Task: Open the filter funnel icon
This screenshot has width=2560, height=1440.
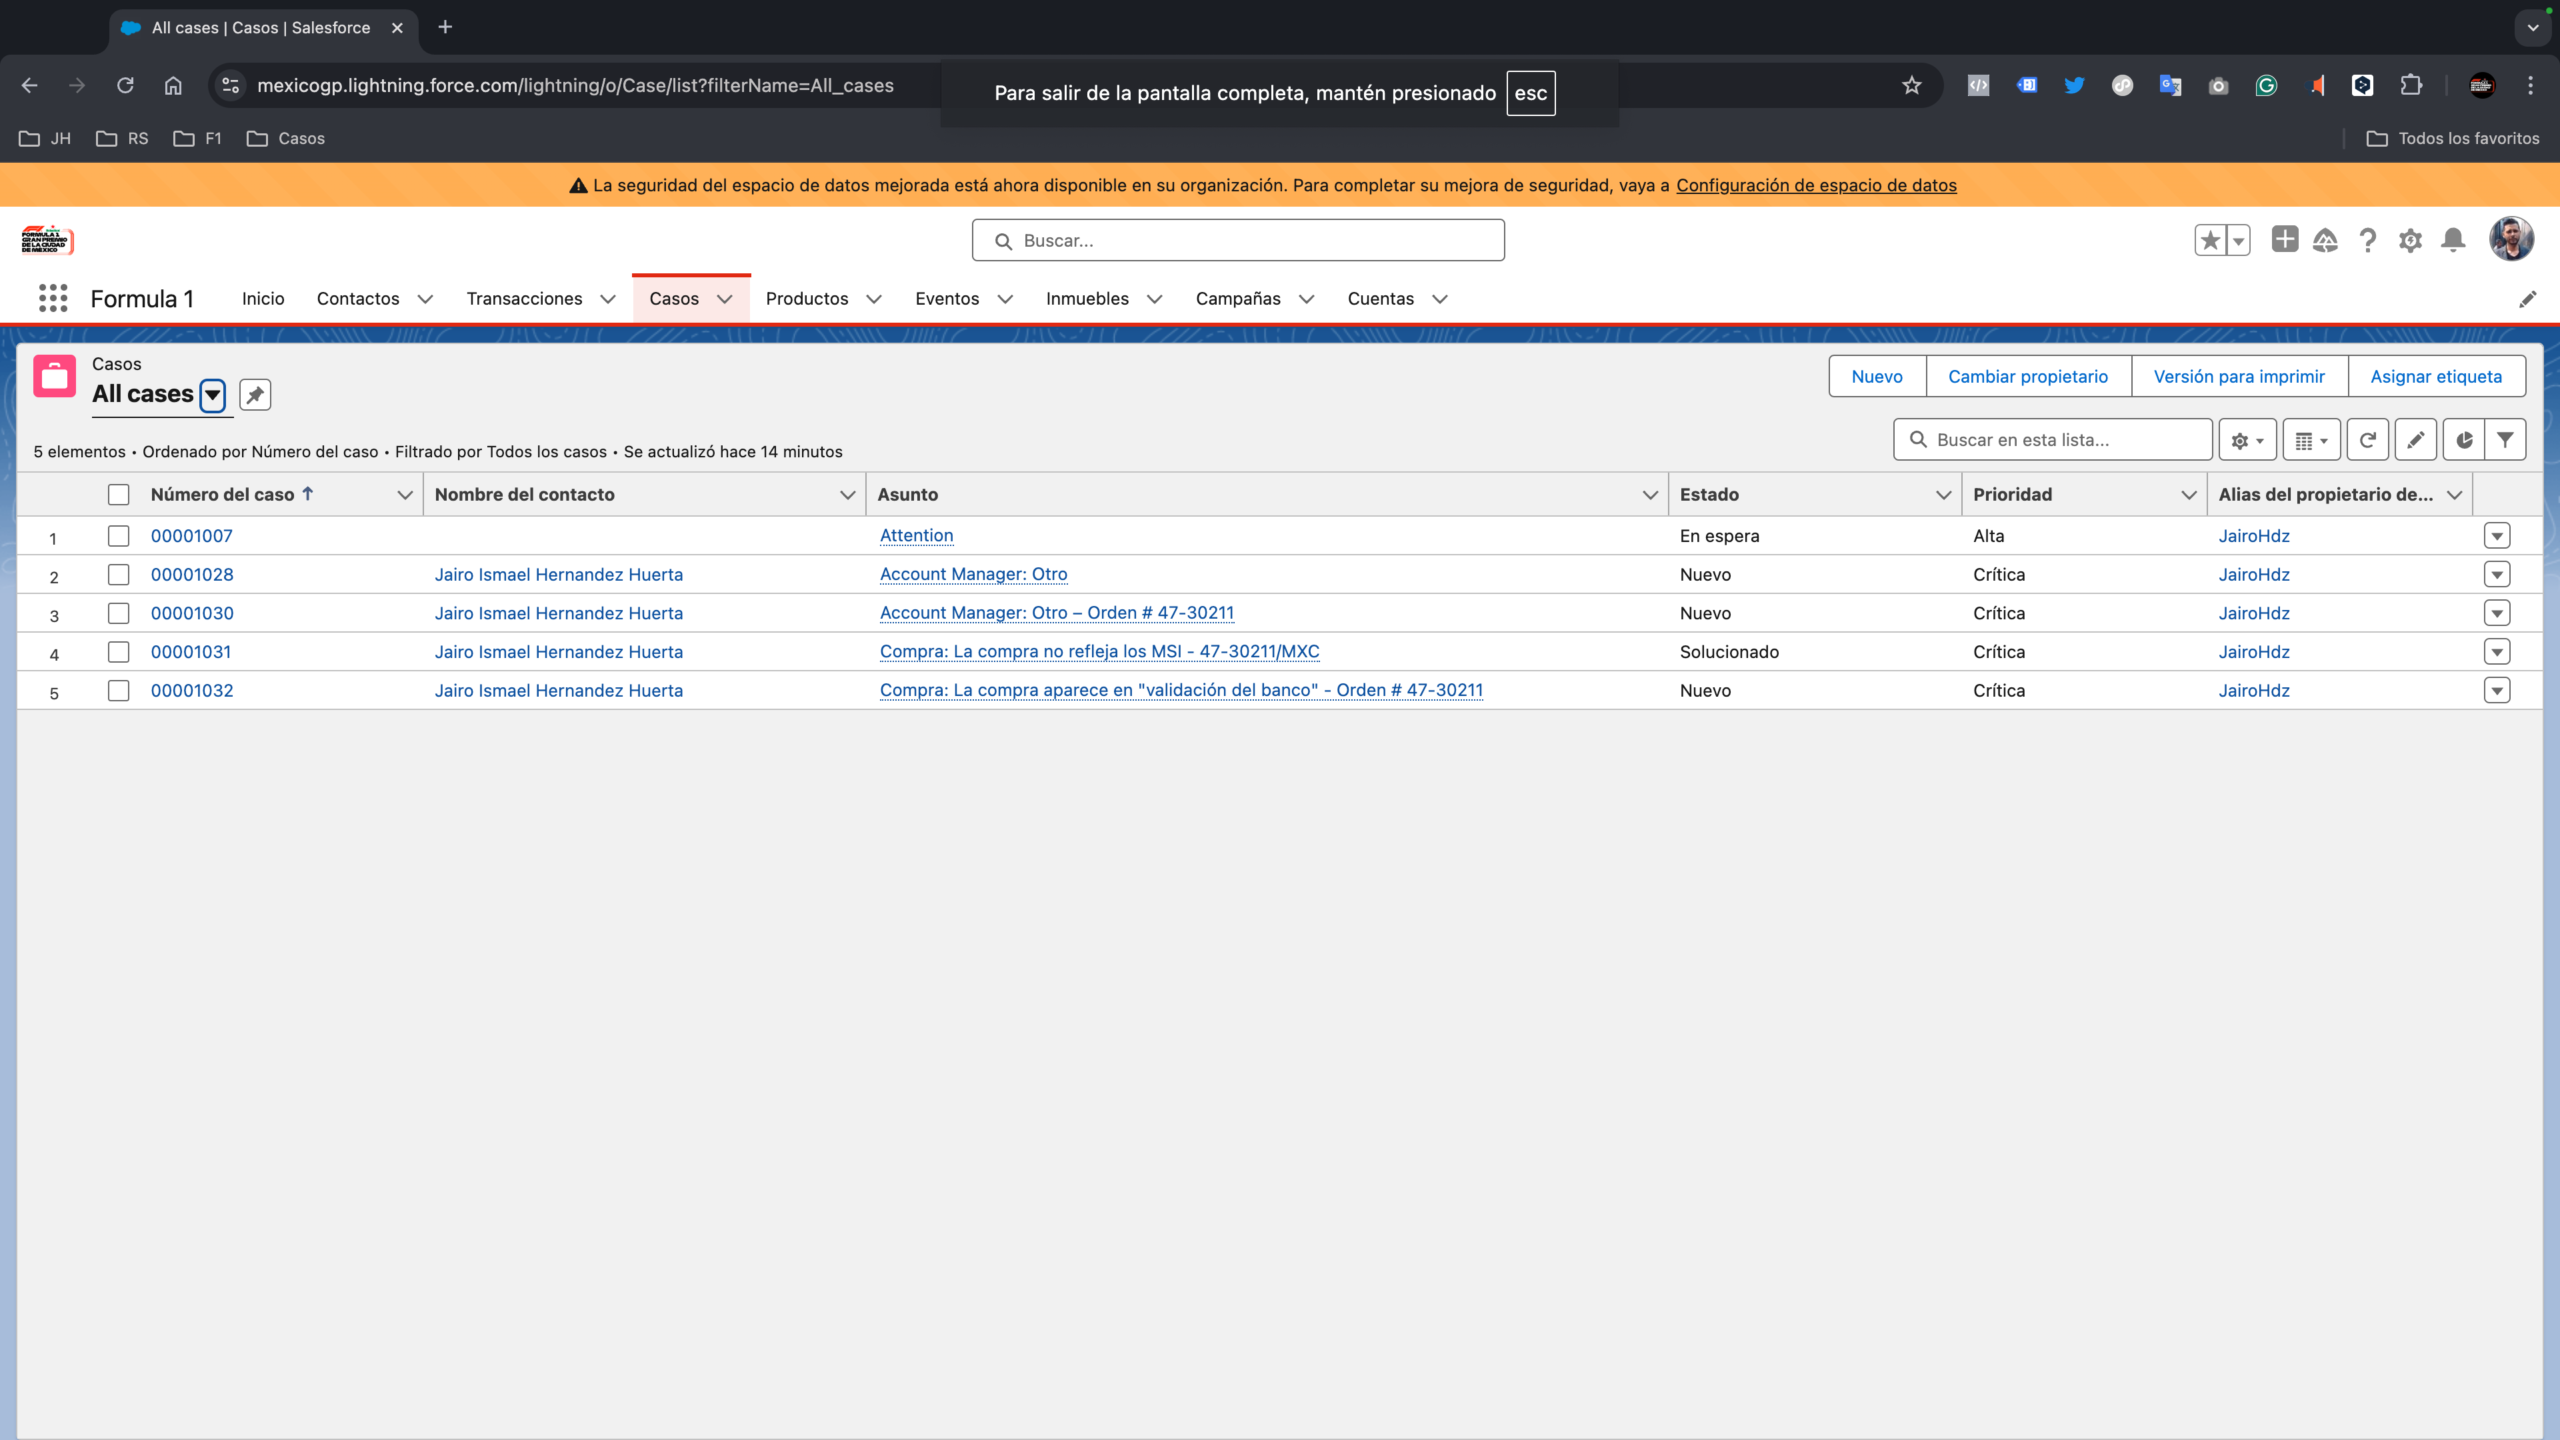Action: [x=2505, y=440]
